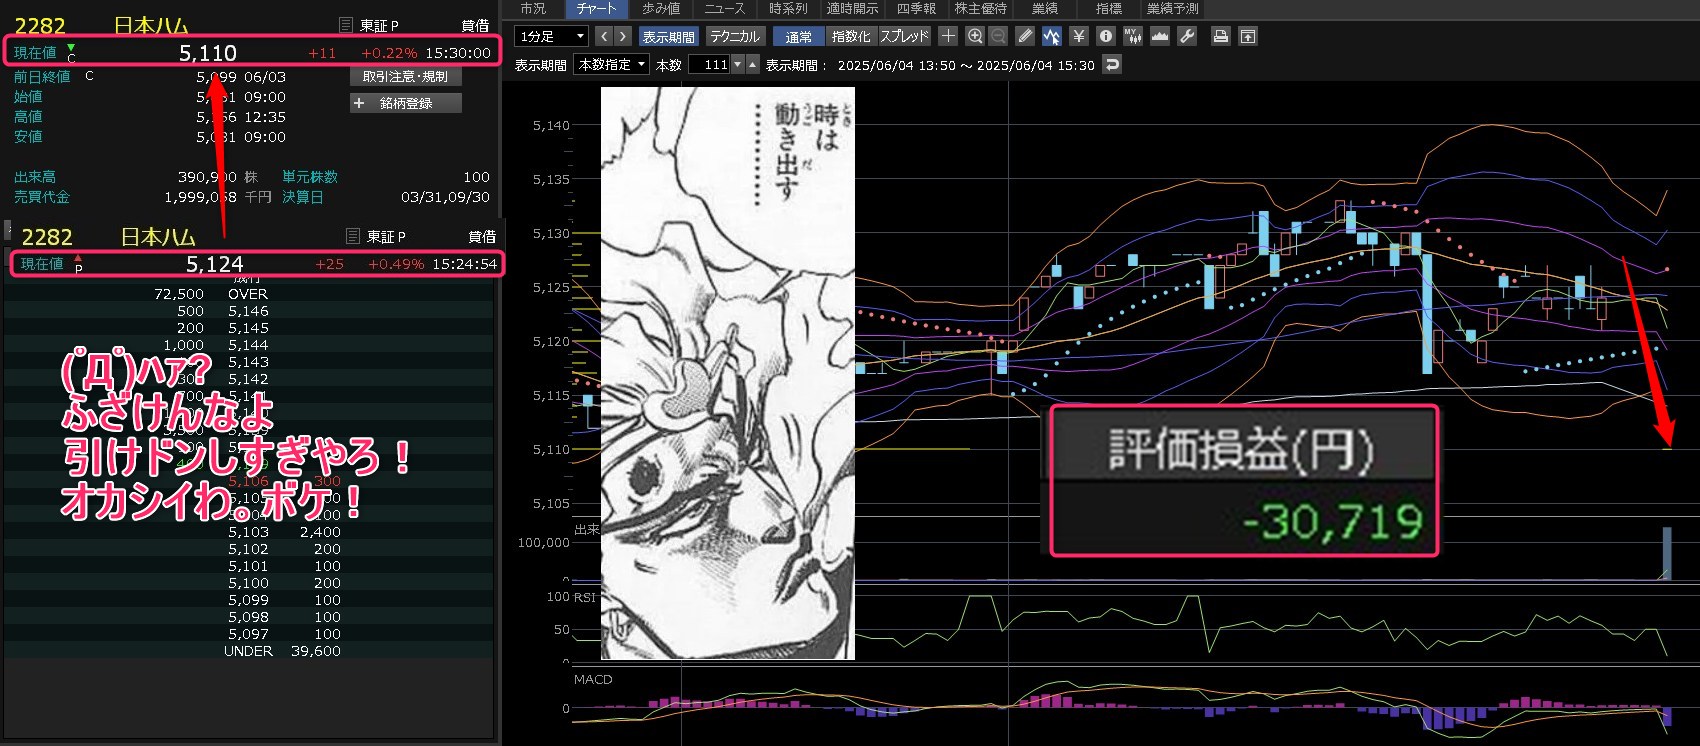The height and width of the screenshot is (746, 1700).
Task: Click the plus icon on 銘柄登録
Action: point(359,103)
